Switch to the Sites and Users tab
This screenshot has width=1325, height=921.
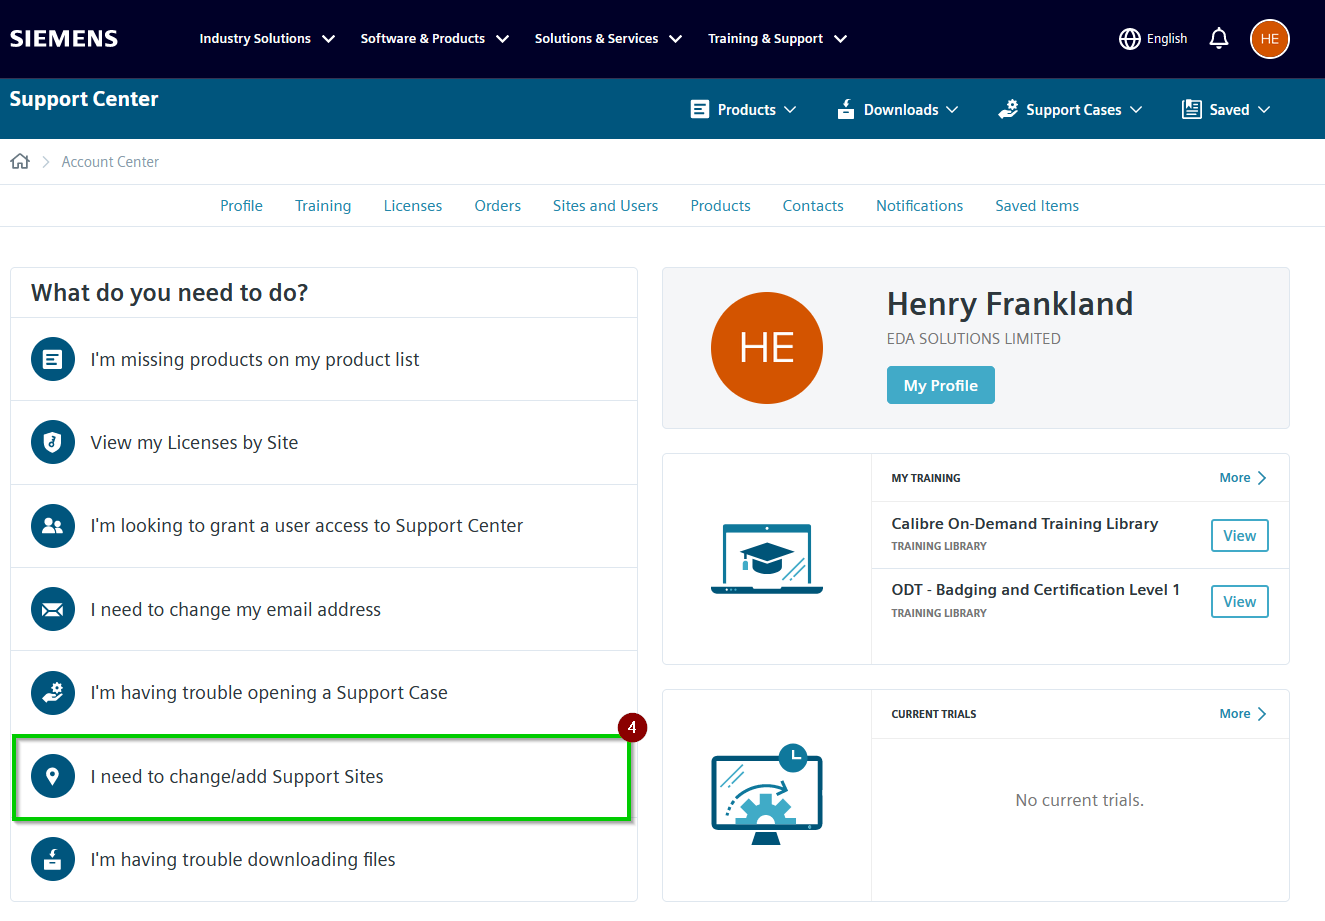coord(605,206)
